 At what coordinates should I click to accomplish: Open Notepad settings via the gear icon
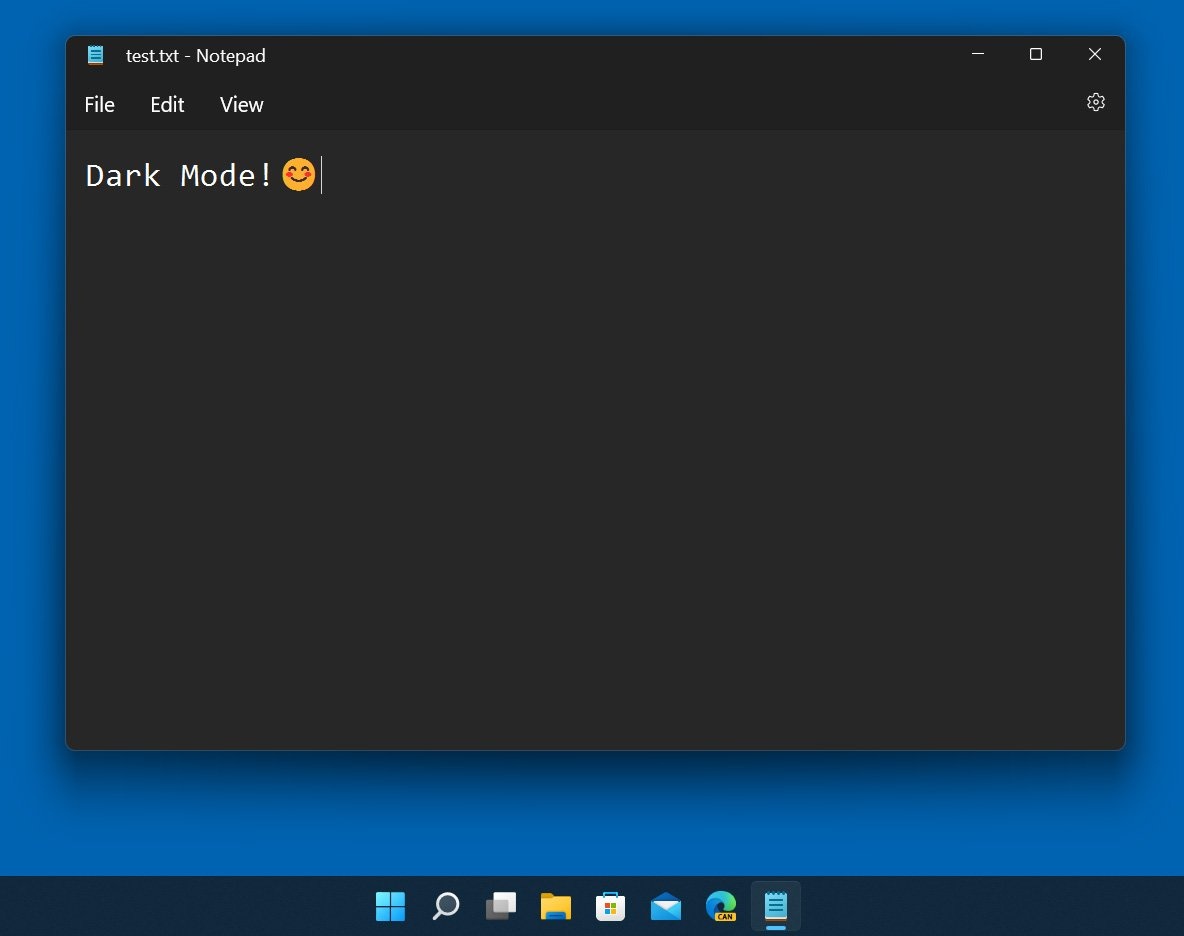tap(1095, 102)
